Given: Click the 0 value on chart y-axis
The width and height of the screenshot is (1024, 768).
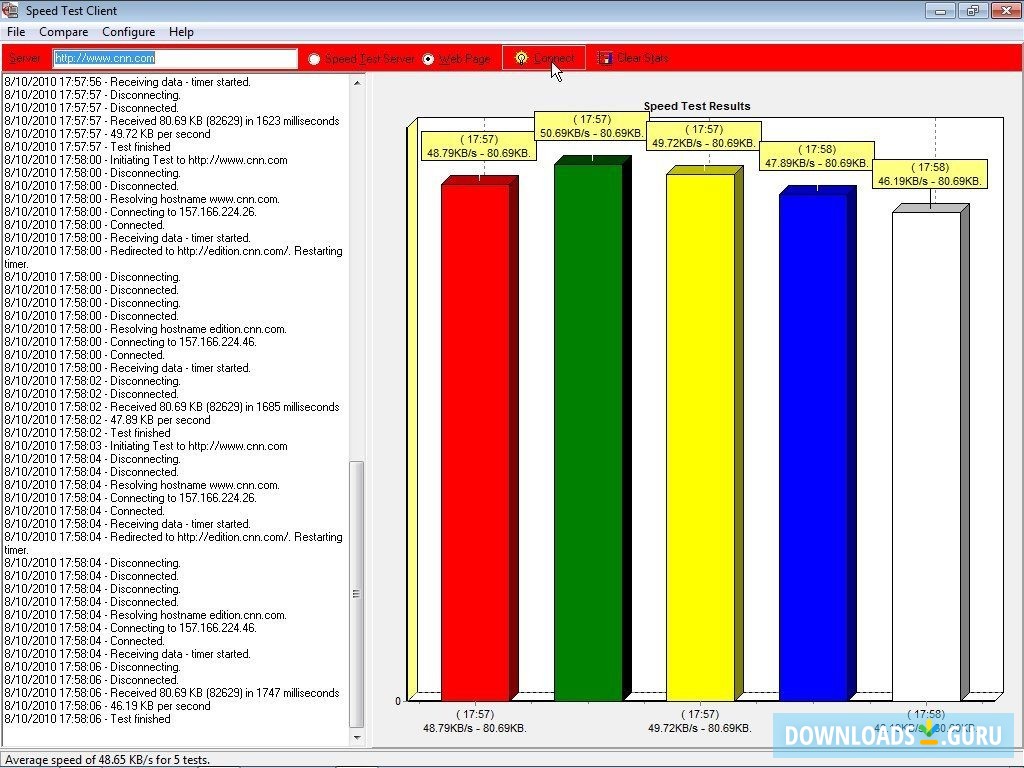Looking at the screenshot, I should click(398, 701).
